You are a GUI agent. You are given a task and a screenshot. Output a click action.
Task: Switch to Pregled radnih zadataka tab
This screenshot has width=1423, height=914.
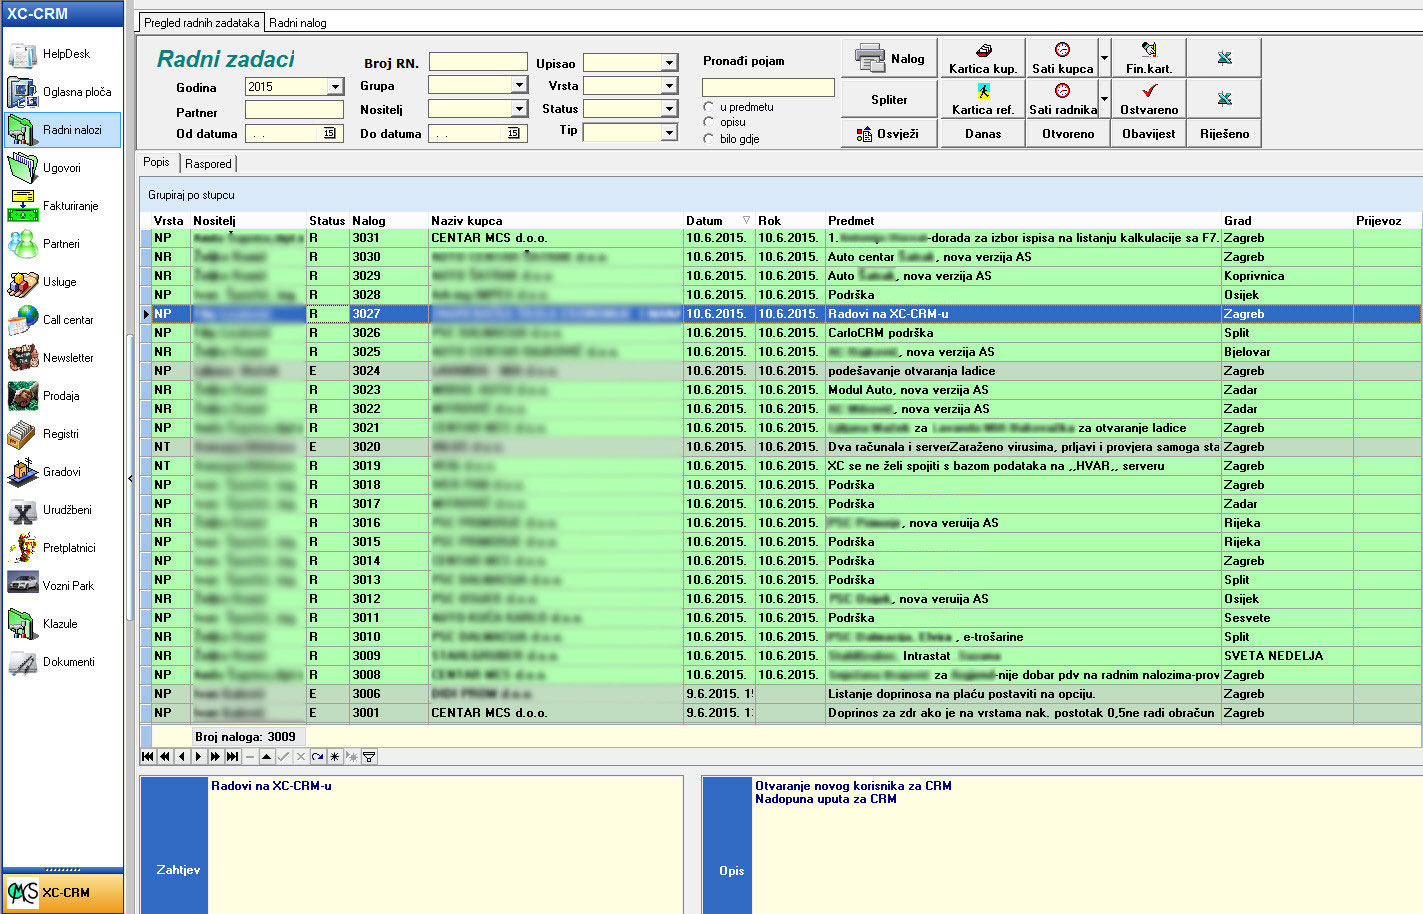pyautogui.click(x=201, y=22)
